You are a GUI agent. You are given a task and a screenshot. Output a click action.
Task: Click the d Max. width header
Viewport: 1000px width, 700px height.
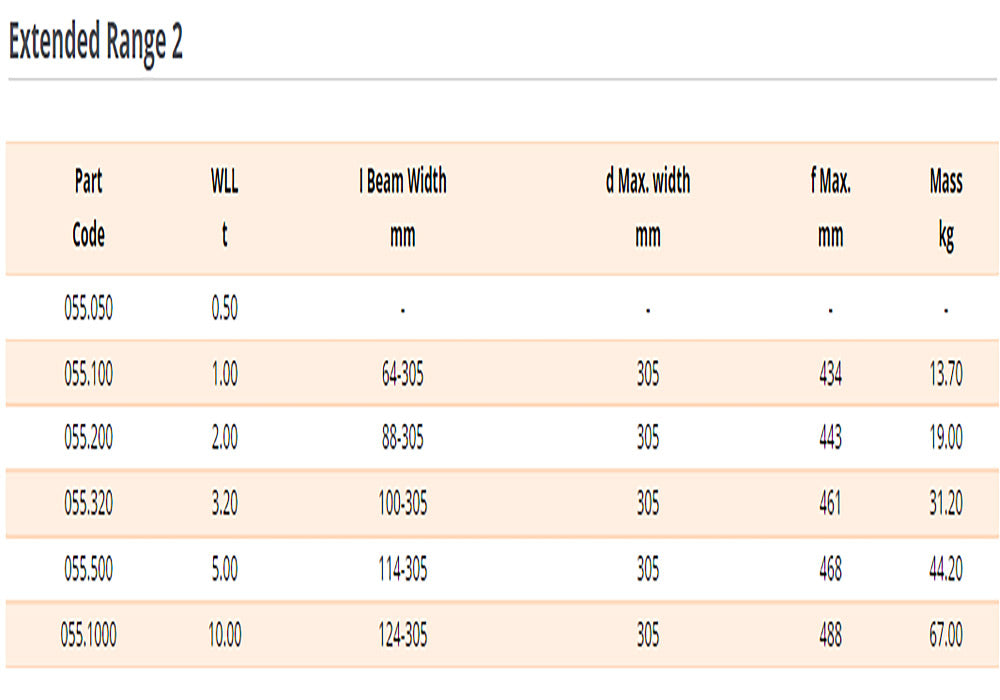648,208
